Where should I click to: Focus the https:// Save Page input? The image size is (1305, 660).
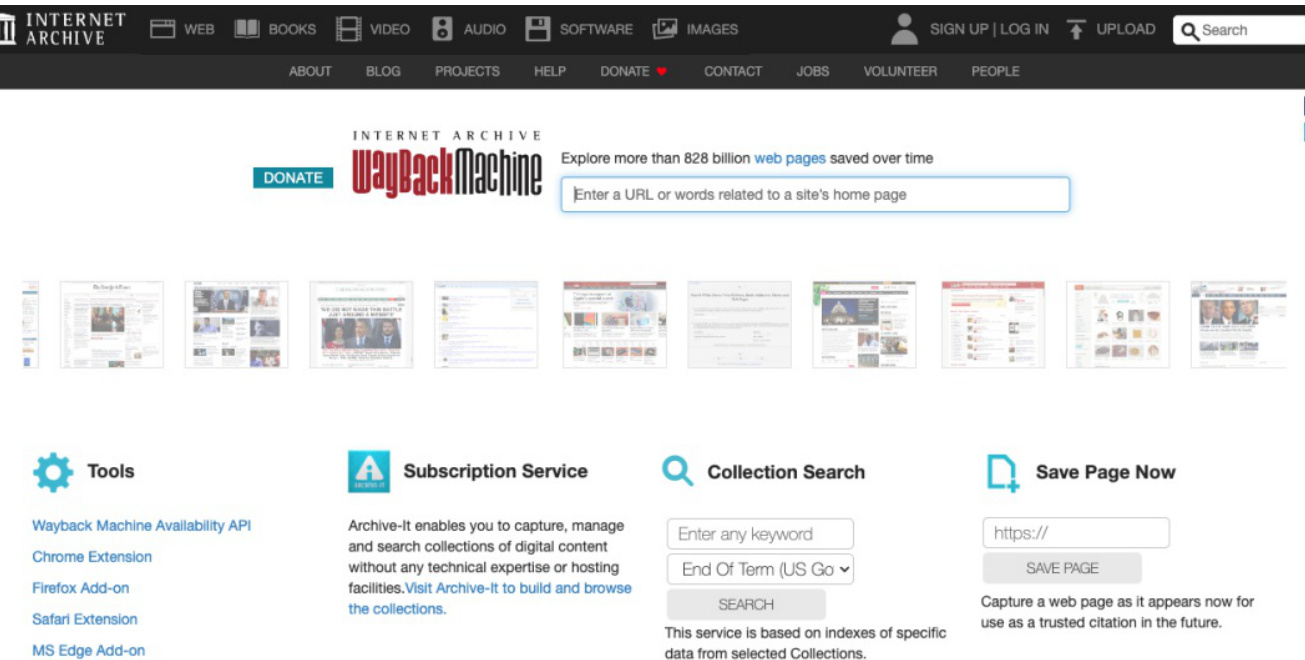(1076, 533)
